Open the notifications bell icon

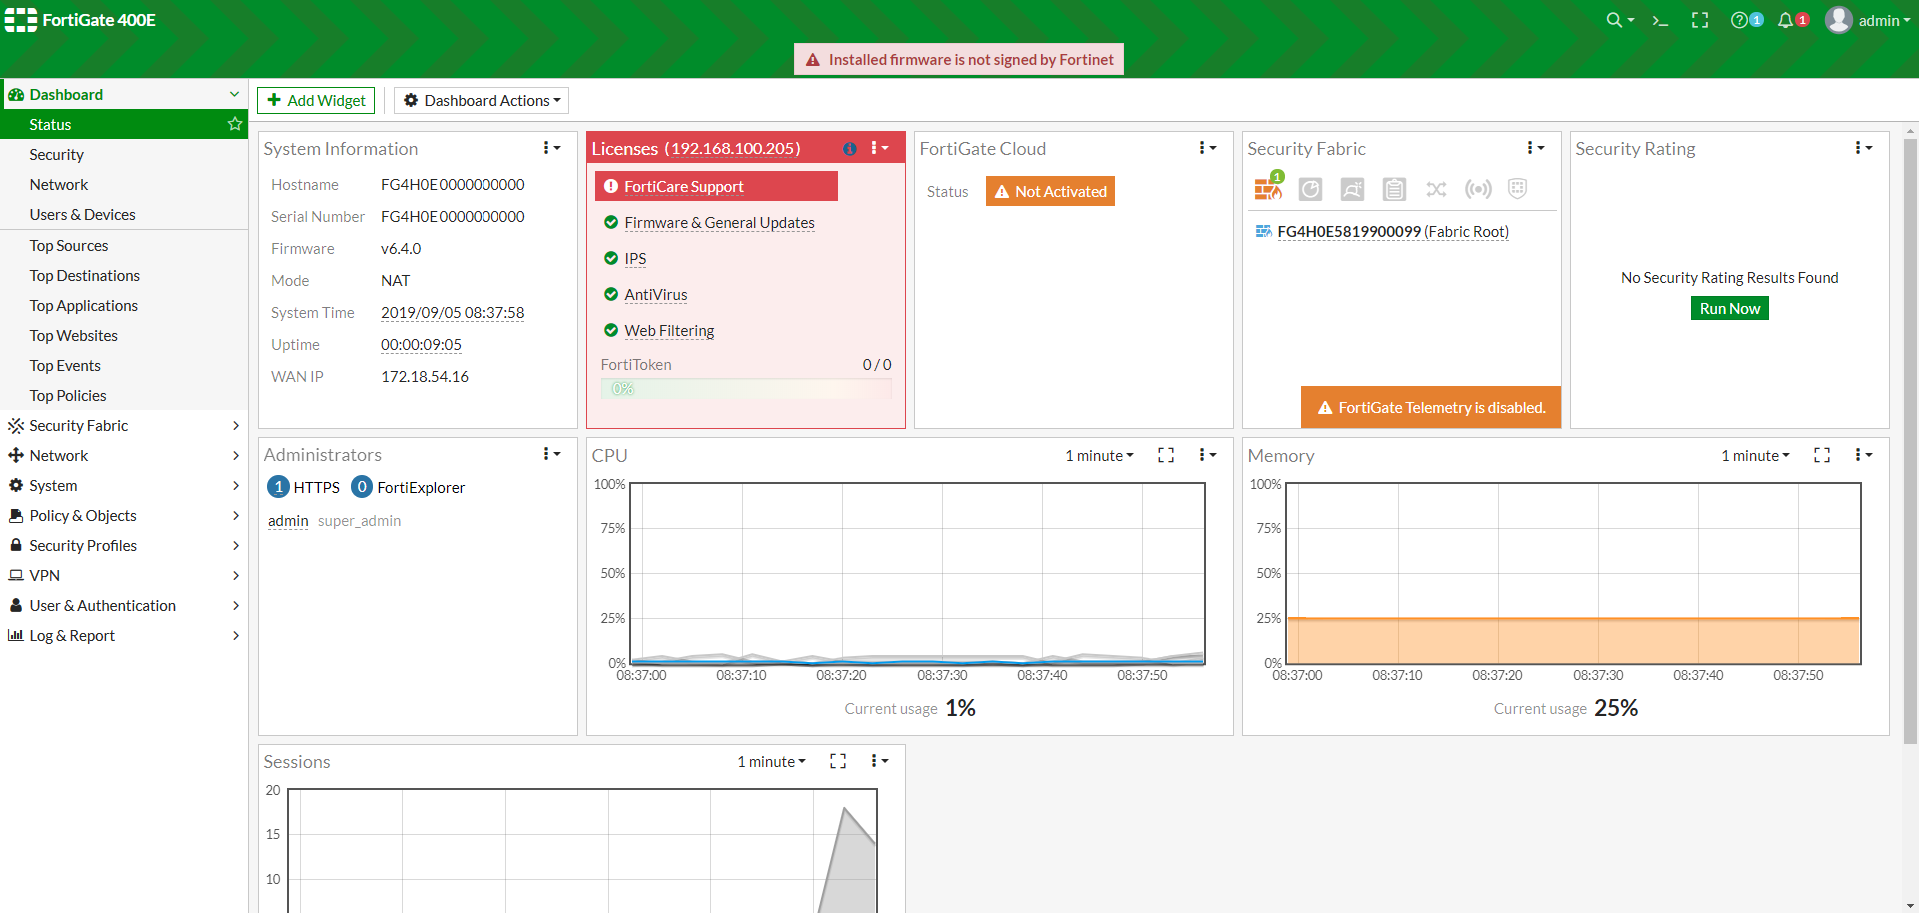coord(1785,20)
